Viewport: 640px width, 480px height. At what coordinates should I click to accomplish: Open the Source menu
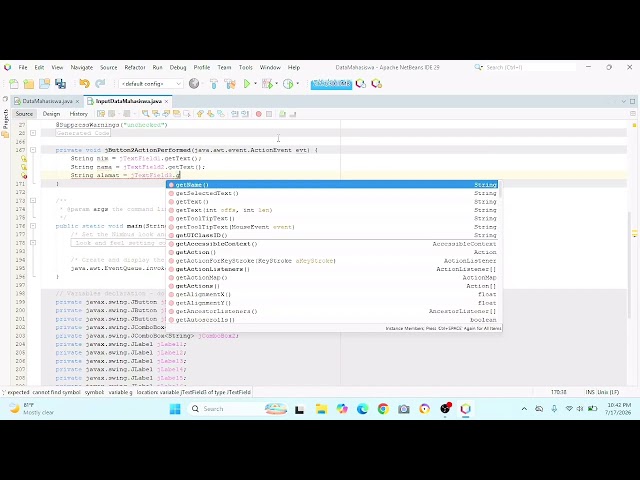point(109,67)
